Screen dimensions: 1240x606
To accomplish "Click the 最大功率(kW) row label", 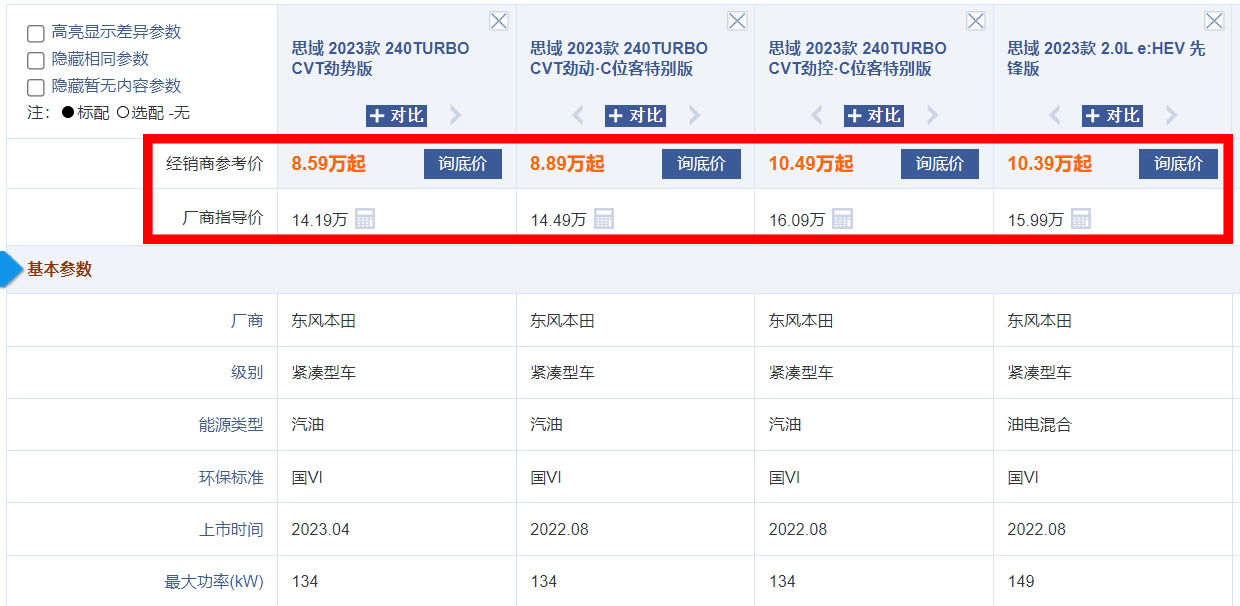I will pyautogui.click(x=214, y=582).
